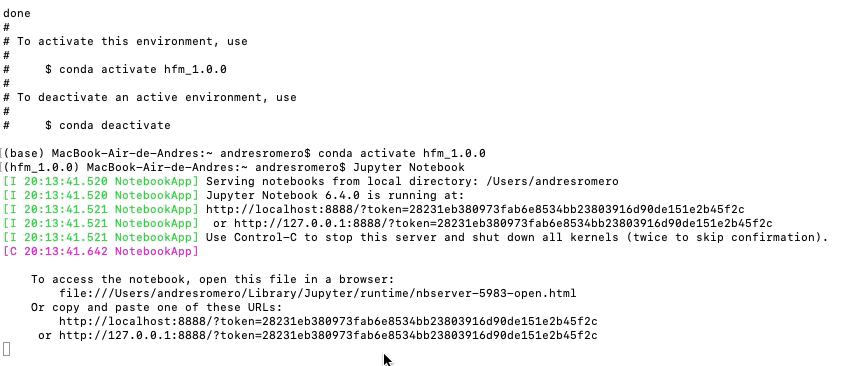846x366 pixels.
Task: Click the localhost:8888 token URL in the NotebookApp log
Action: tap(475, 209)
